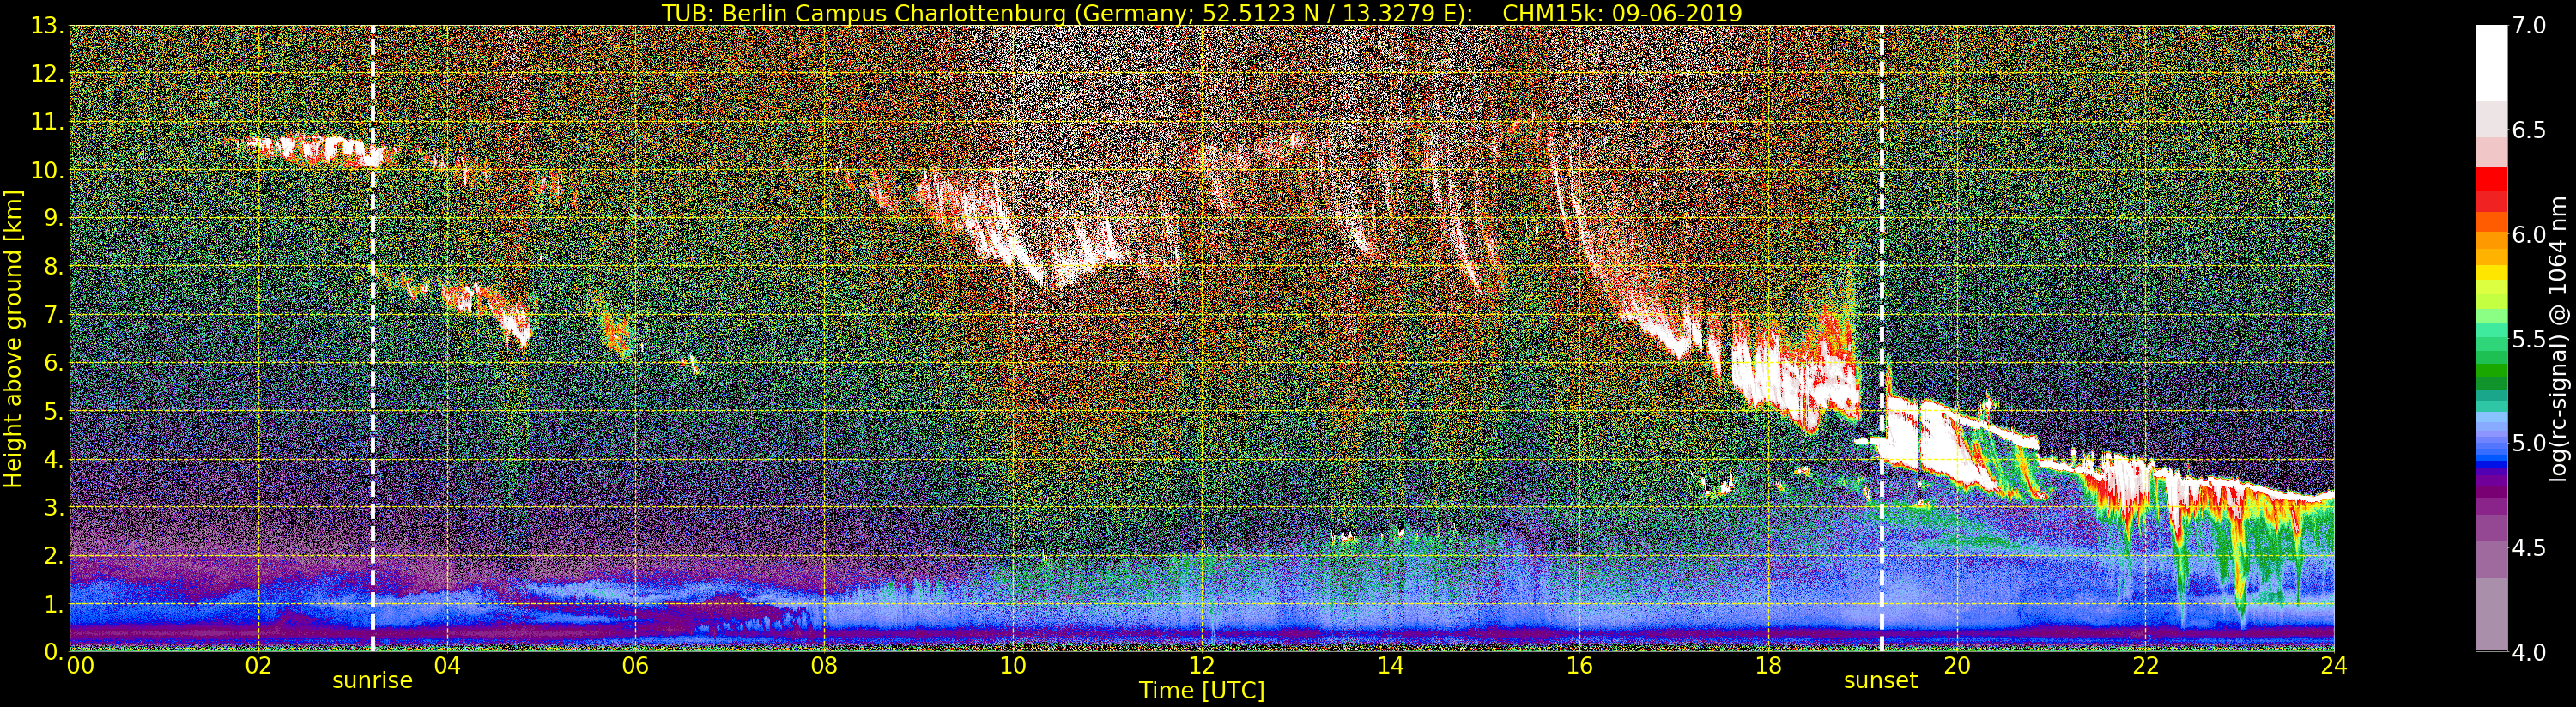The image size is (2576, 707).
Task: Click the '1.' tick on the height axis
Action: pos(52,603)
